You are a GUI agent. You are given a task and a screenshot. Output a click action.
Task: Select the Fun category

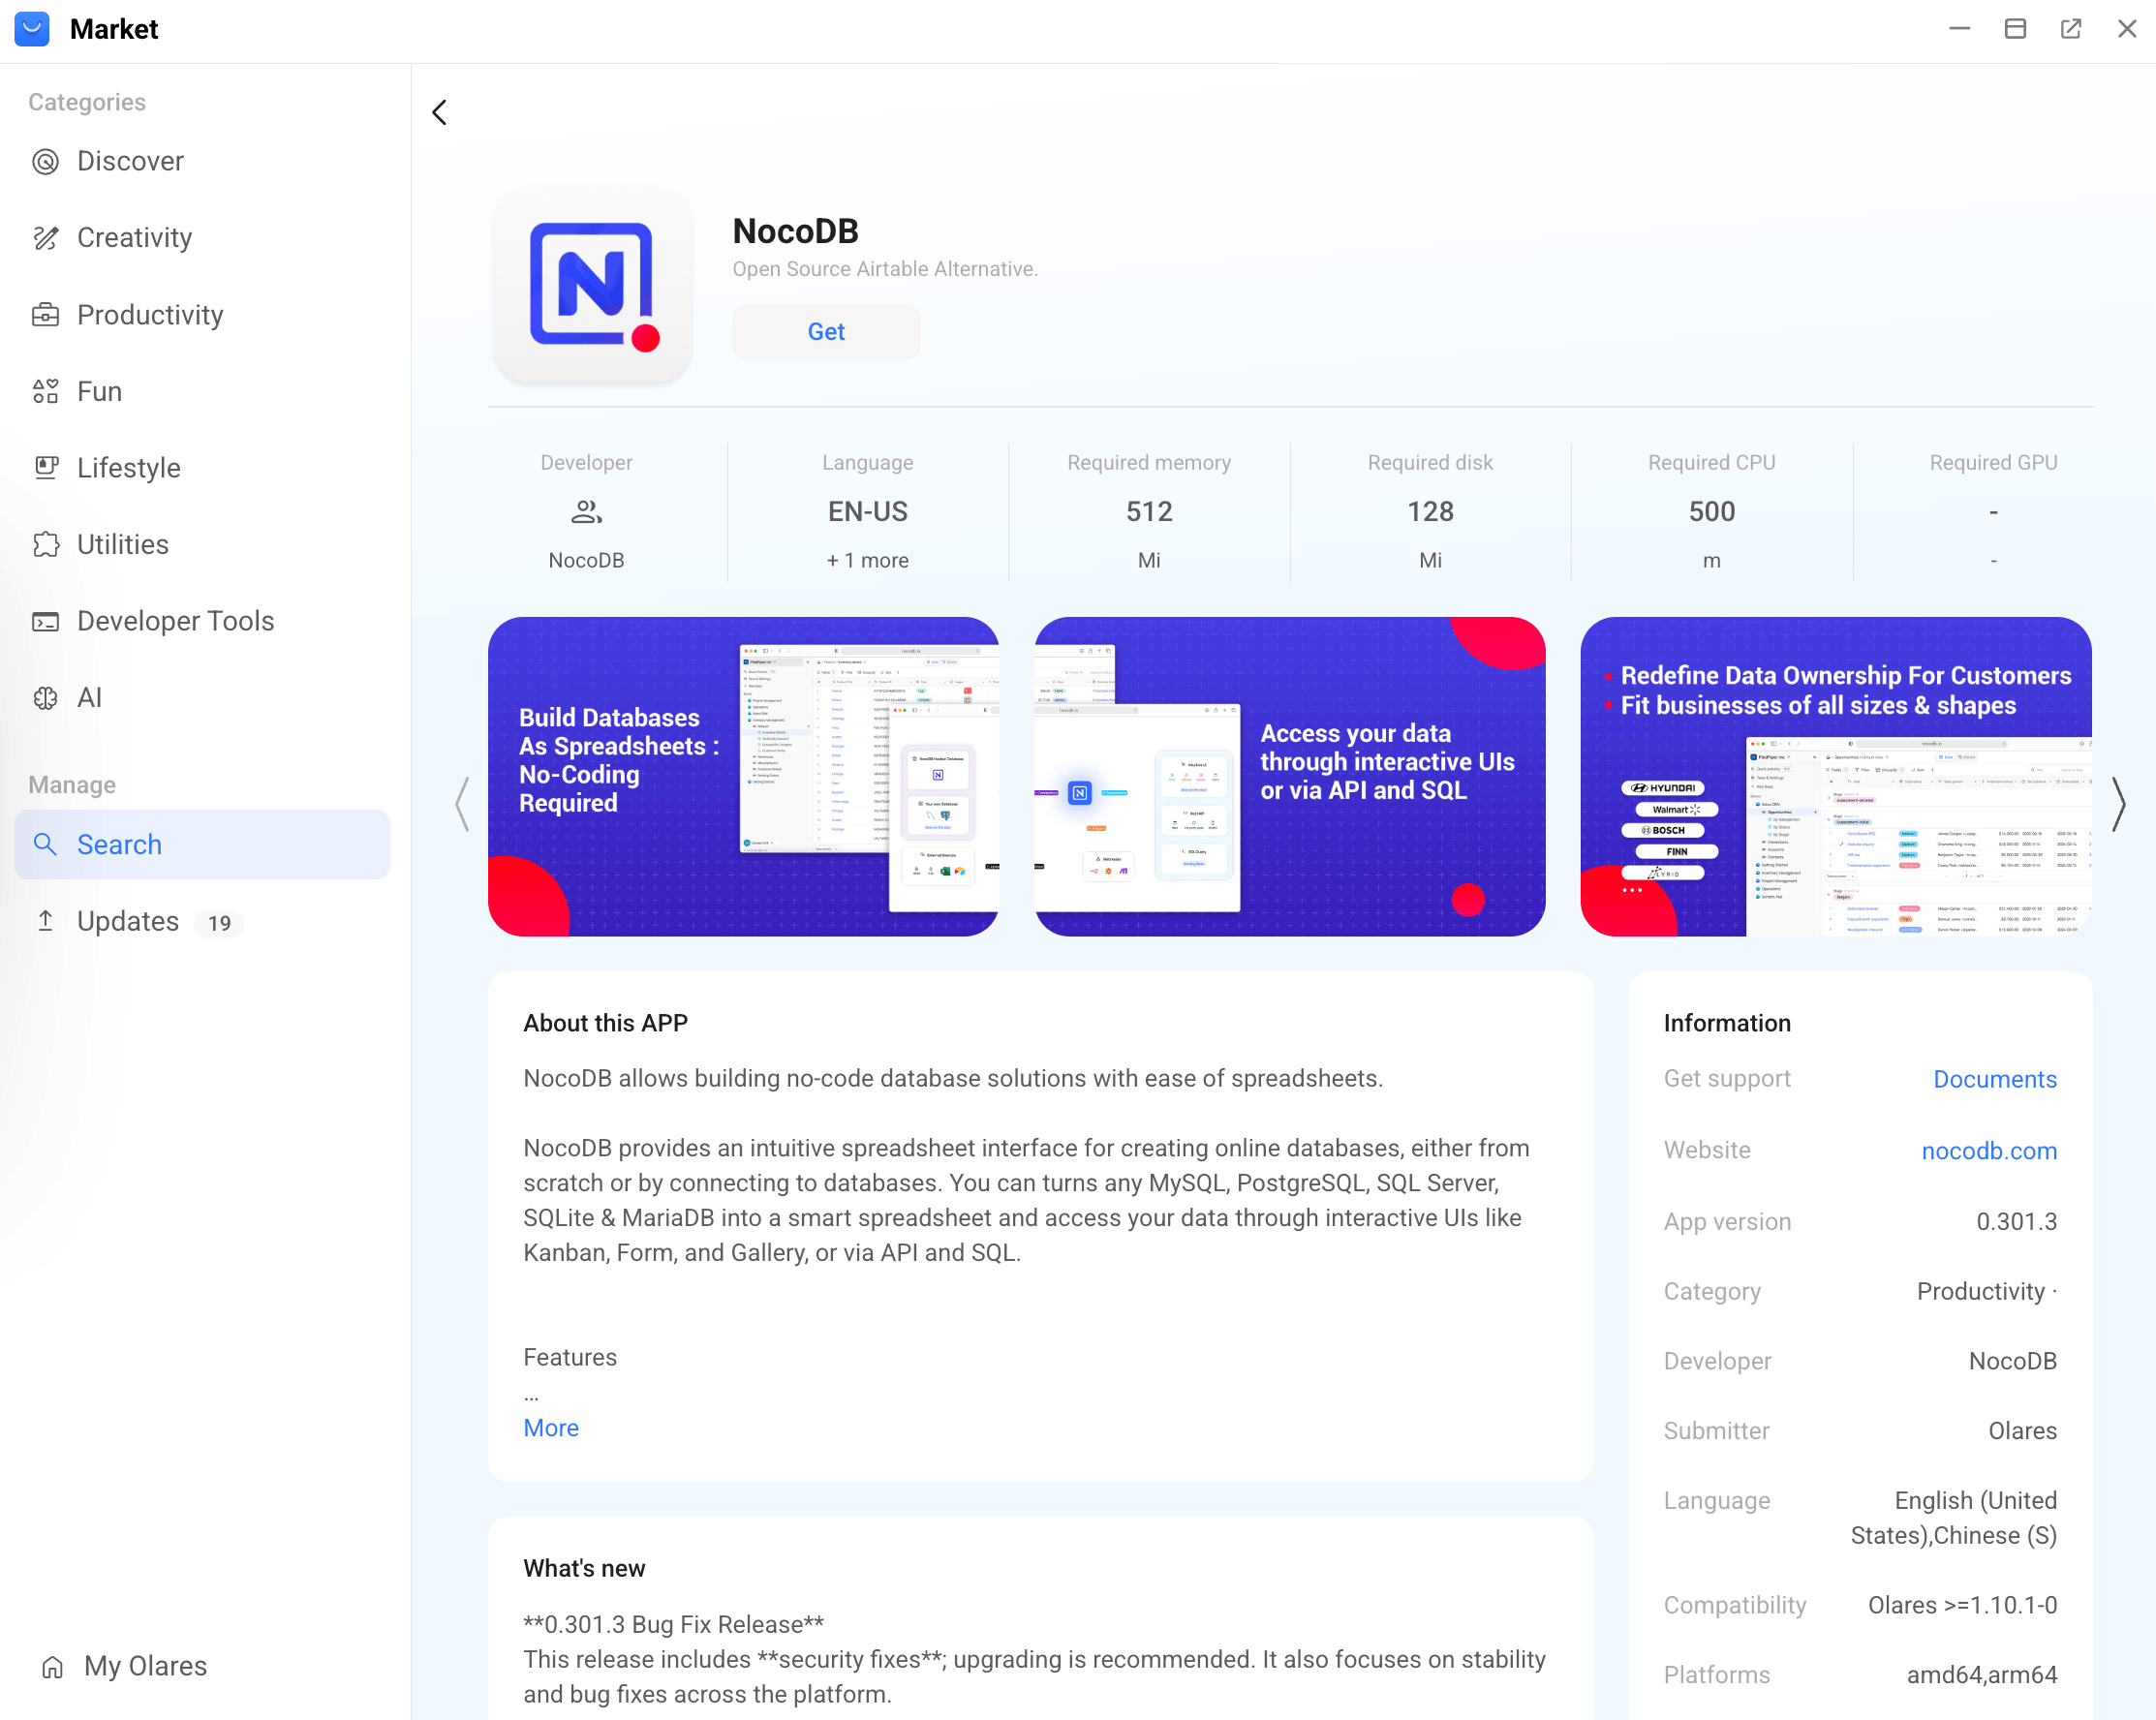click(x=203, y=391)
